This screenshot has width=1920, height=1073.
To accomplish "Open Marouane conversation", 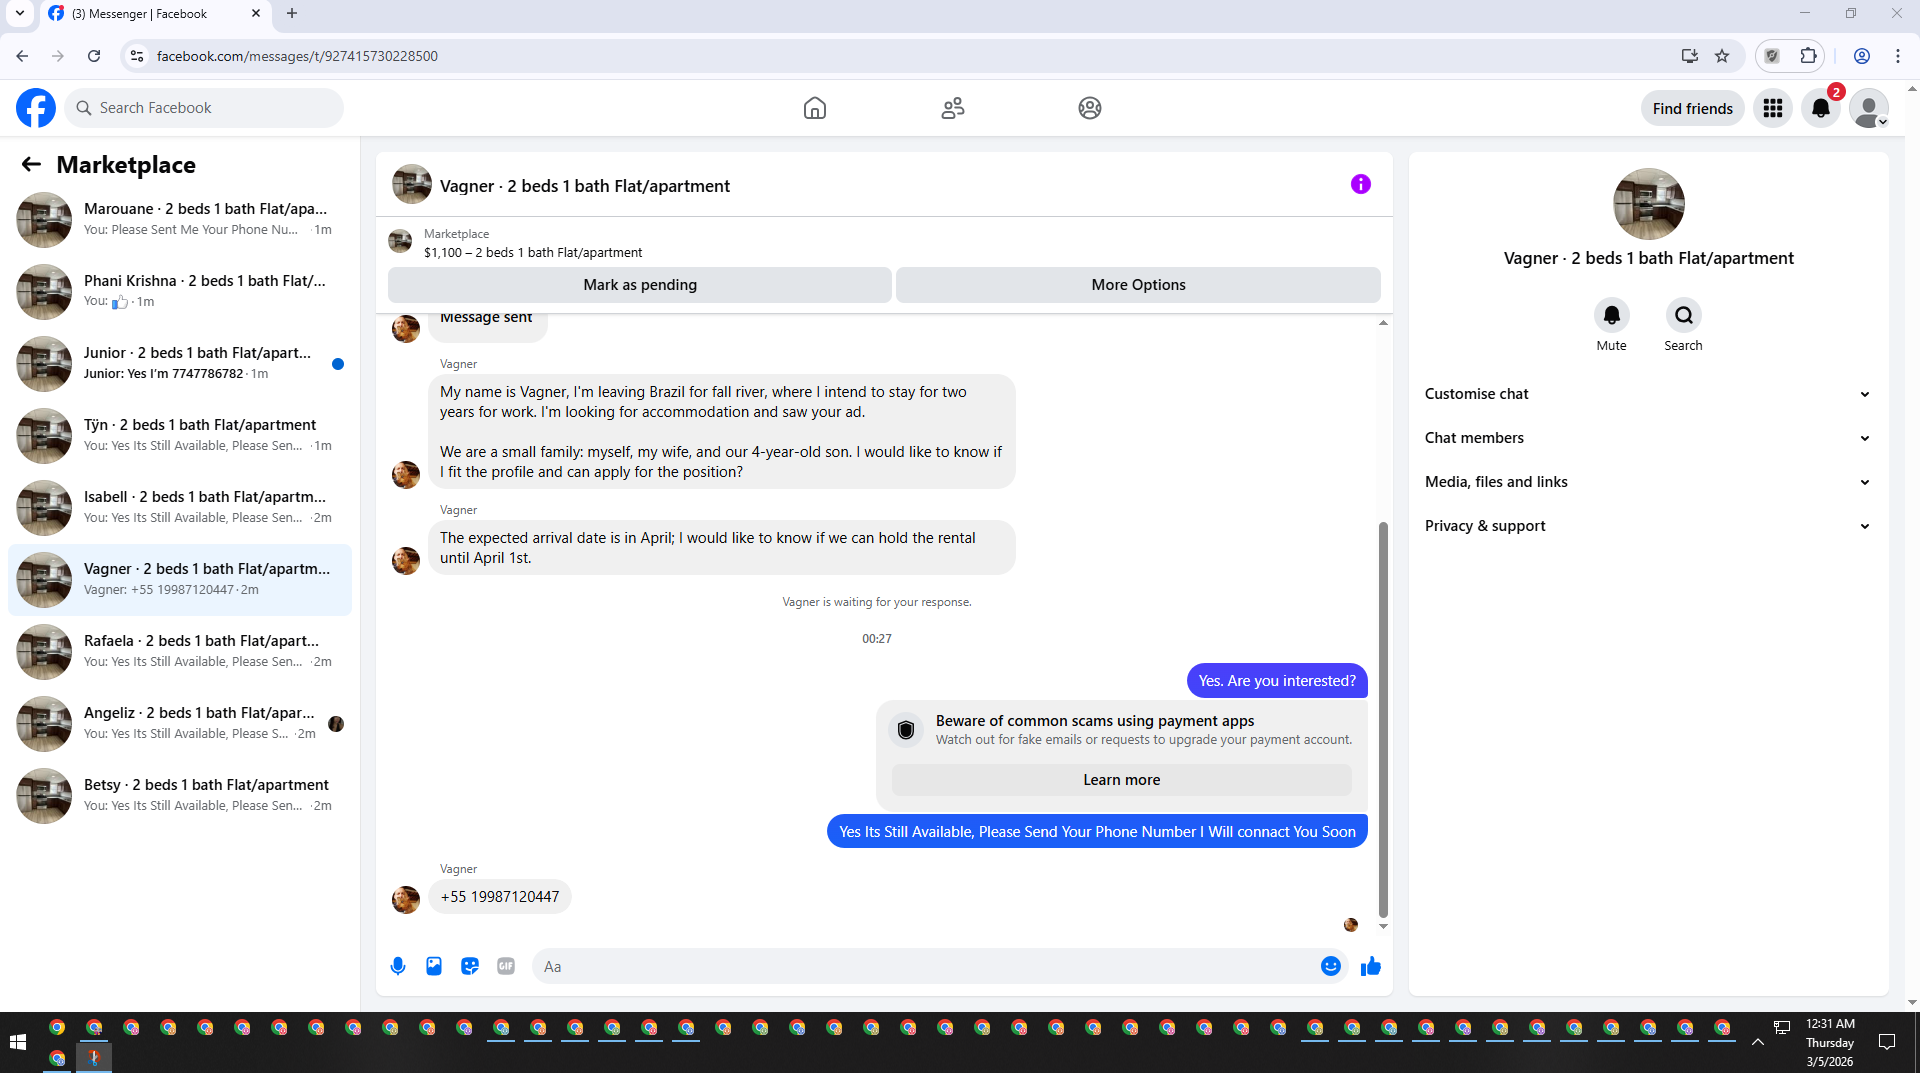I will pos(180,220).
